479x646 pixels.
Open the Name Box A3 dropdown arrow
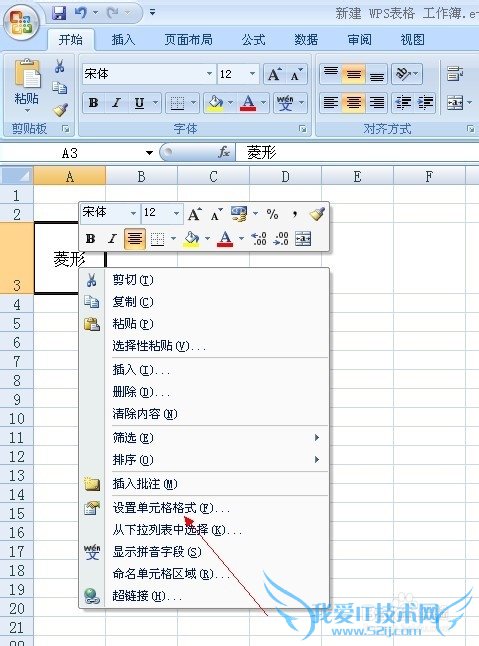[149, 153]
